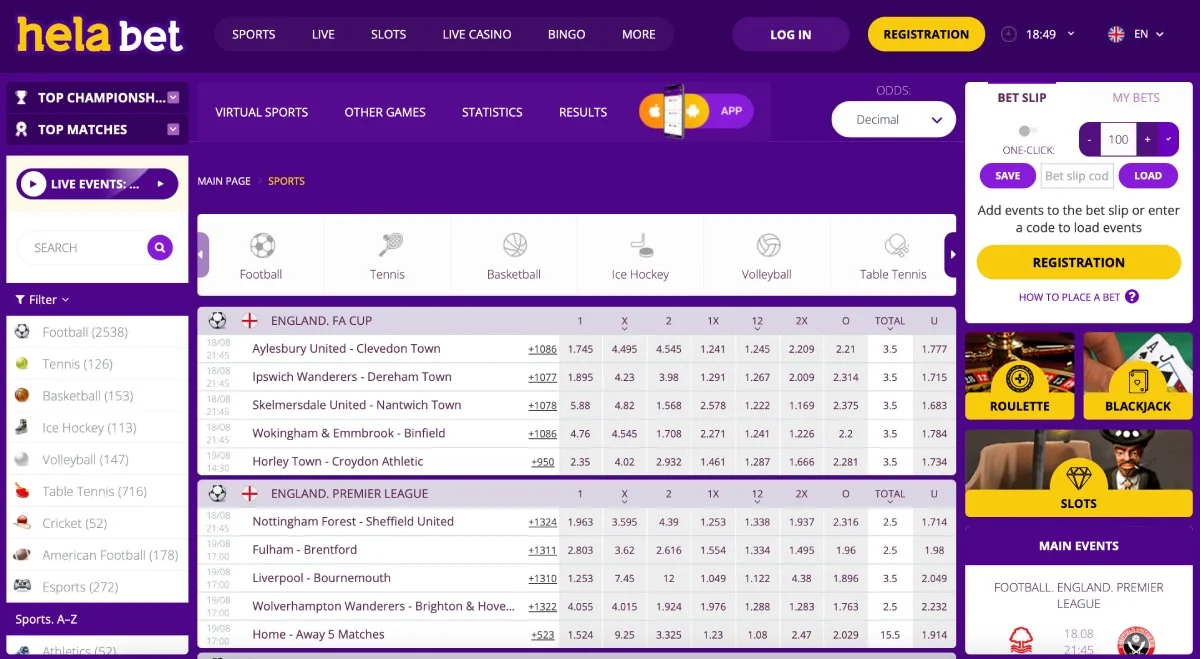Click the Save bet slip button
Viewport: 1200px width, 659px height.
(x=1008, y=176)
